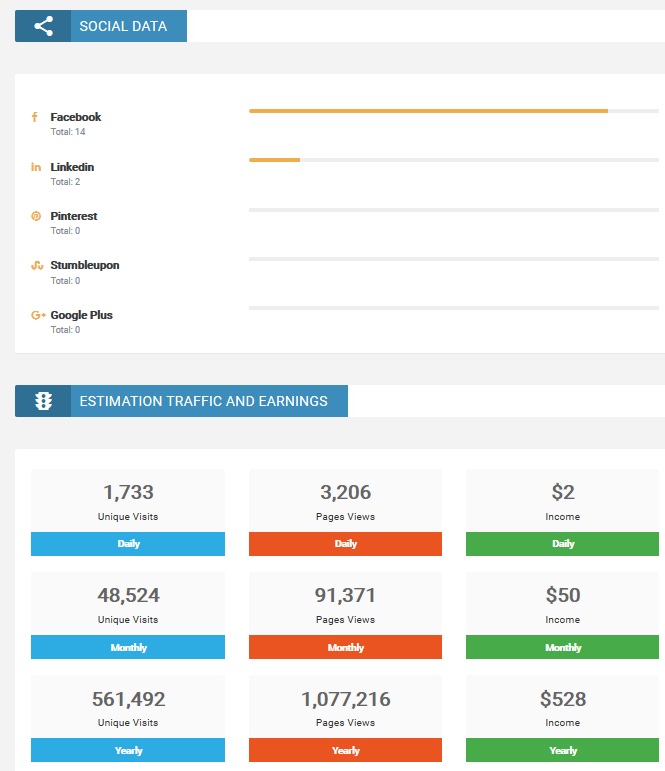The height and width of the screenshot is (771, 665).
Task: Click 'Pages Views' label under 91,371
Action: (345, 620)
